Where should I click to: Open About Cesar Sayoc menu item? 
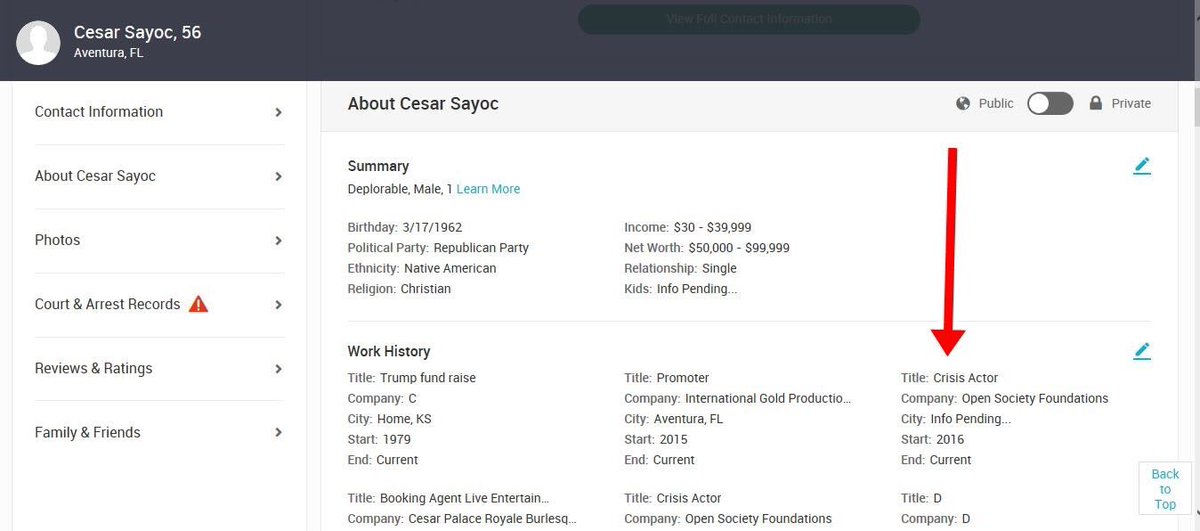tap(95, 176)
